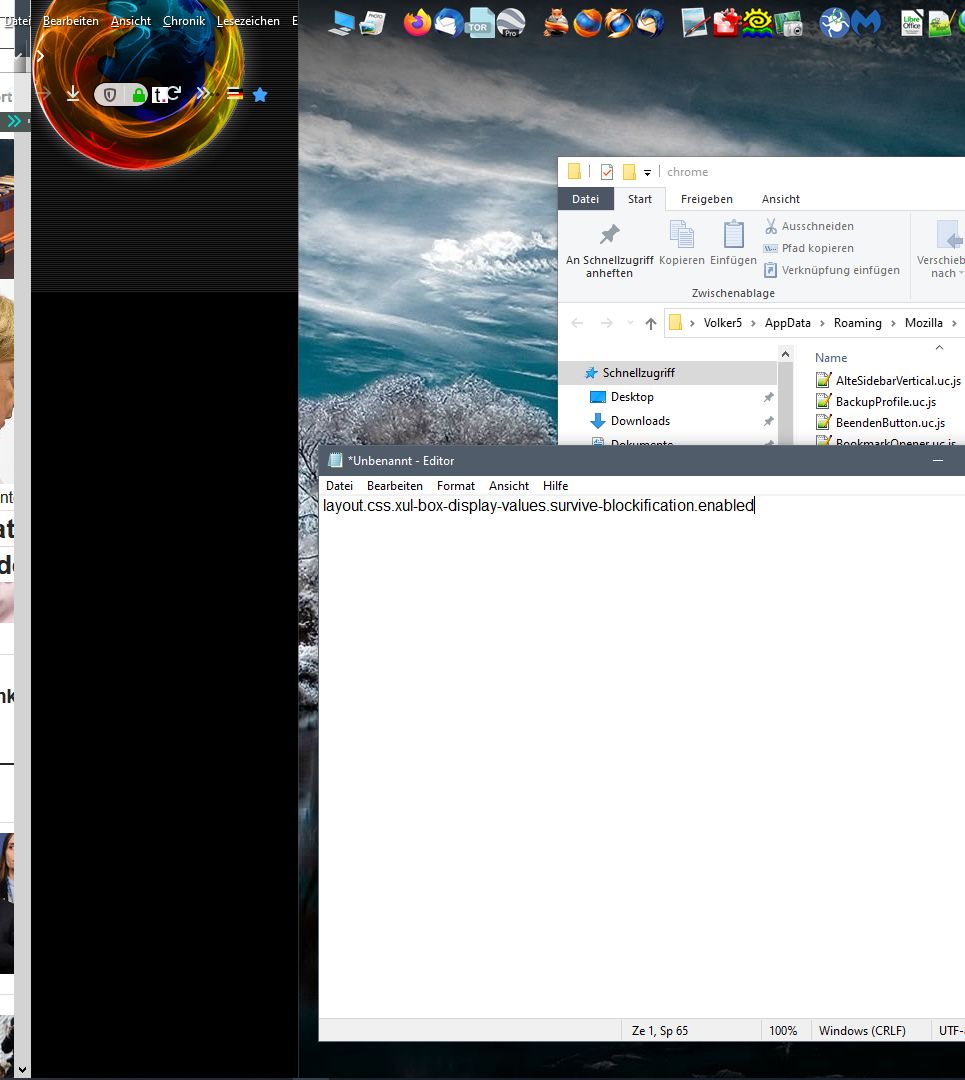Open the Format menu in Editor
965x1080 pixels.
pyautogui.click(x=455, y=486)
